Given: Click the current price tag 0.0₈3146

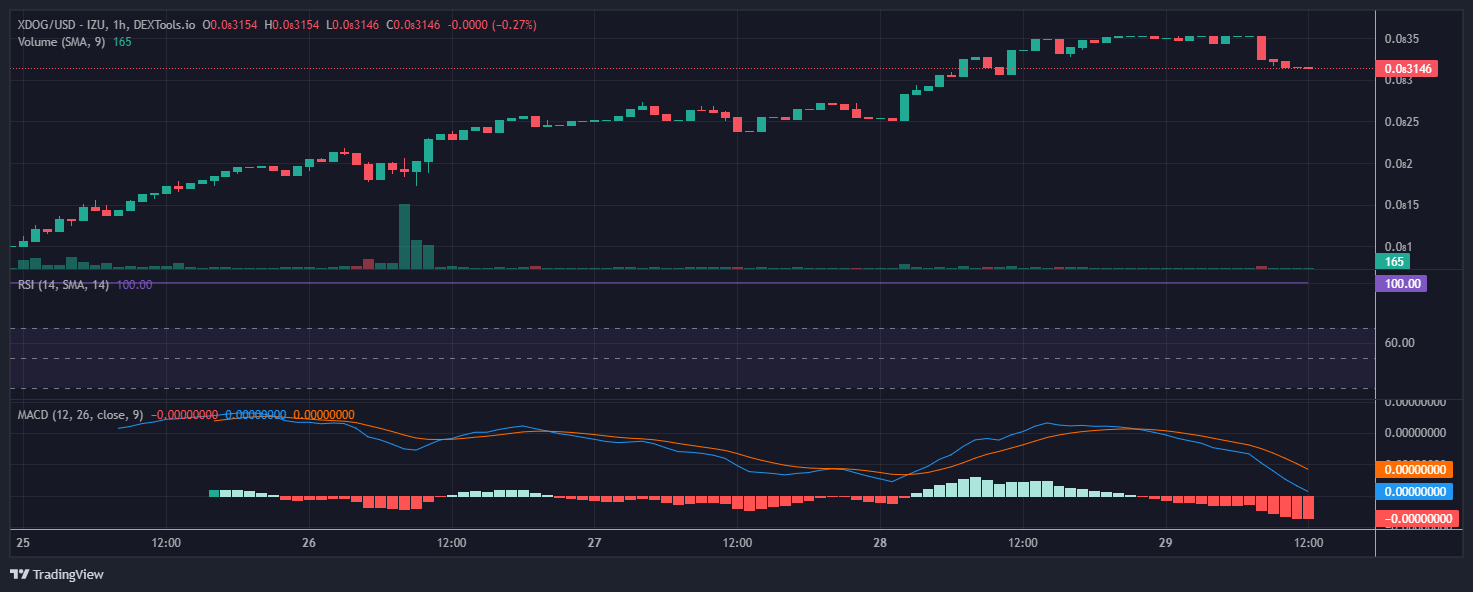Looking at the screenshot, I should pos(1407,69).
